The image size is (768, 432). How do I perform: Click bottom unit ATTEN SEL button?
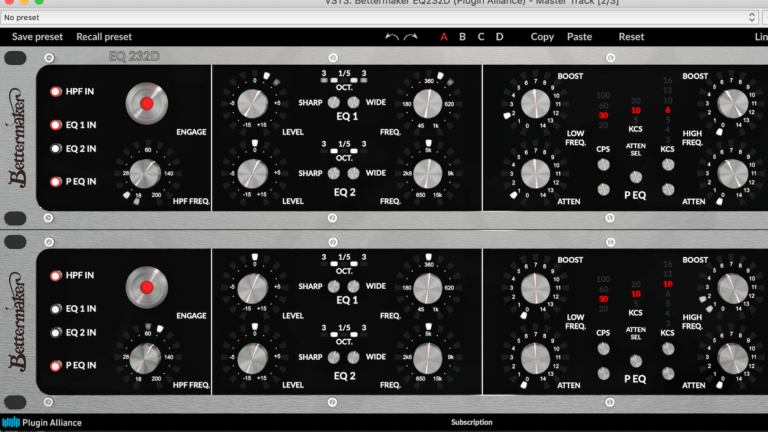[636, 361]
